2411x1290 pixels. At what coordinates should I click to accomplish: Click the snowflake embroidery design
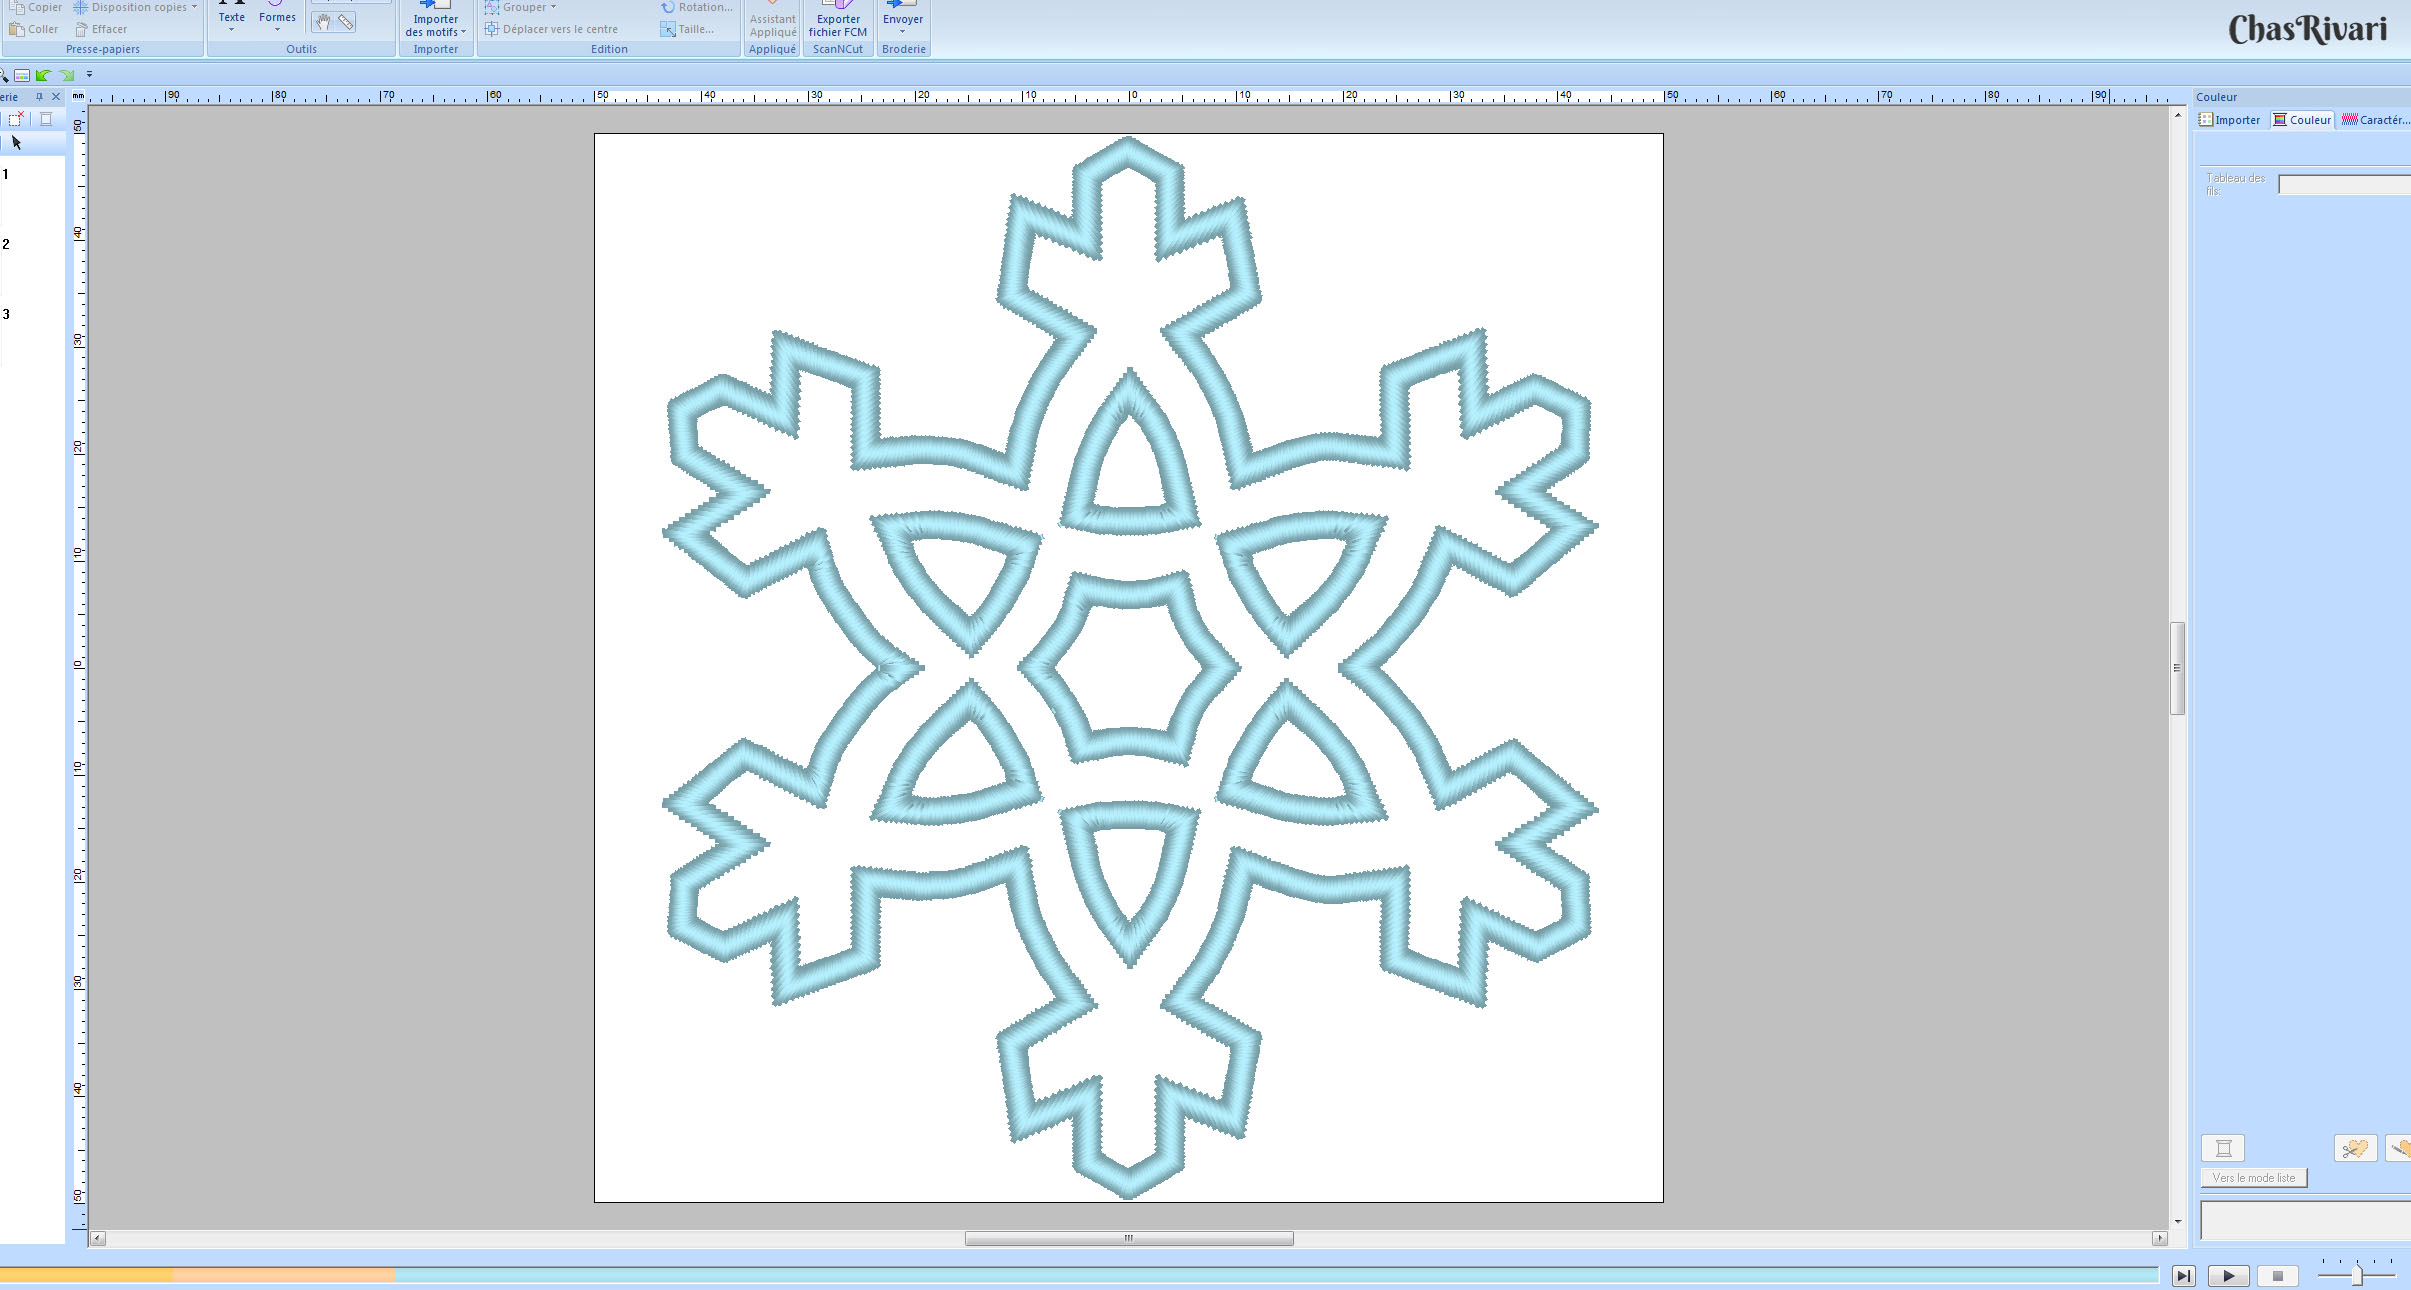point(1129,668)
